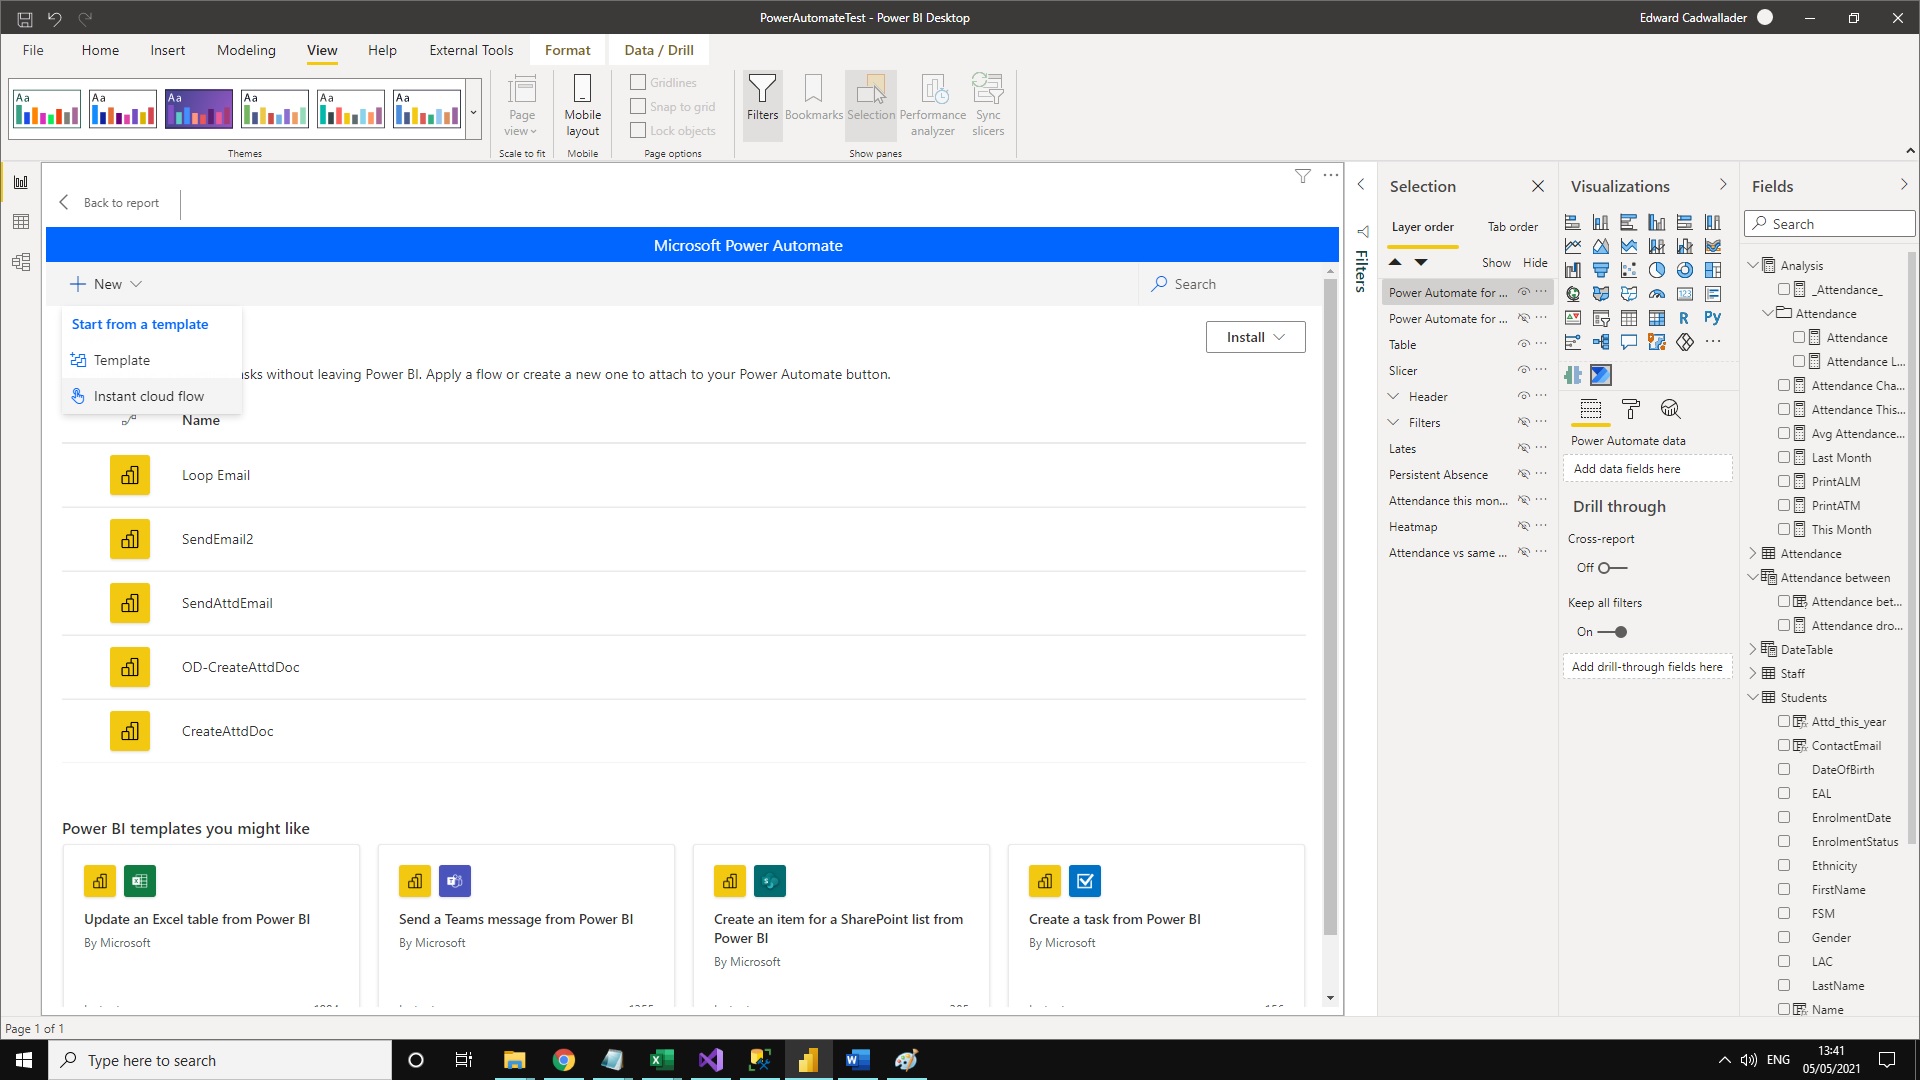Open Google Chrome from the taskbar
Viewport: 1920px width, 1080px height.
(564, 1060)
